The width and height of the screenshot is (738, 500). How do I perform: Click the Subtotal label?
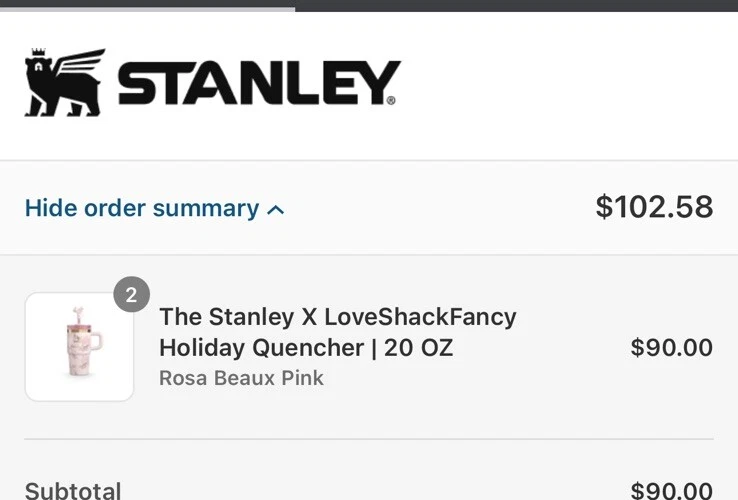coord(73,490)
